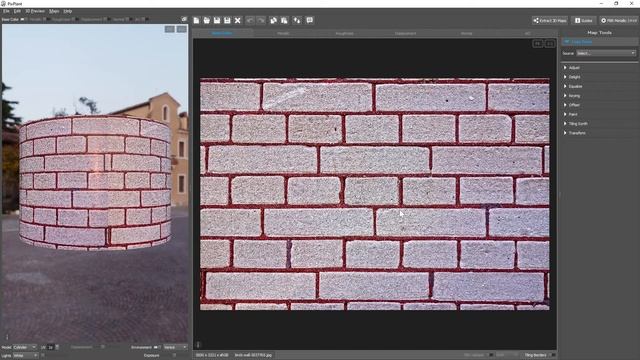
Task: Click the Save floppy disk icon
Action: pos(217,20)
